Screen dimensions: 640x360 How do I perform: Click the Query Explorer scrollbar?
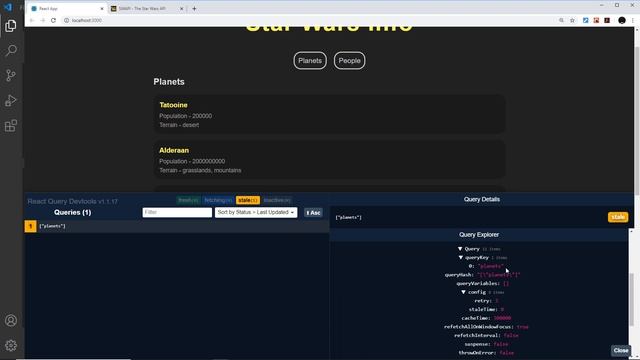pyautogui.click(x=631, y=300)
